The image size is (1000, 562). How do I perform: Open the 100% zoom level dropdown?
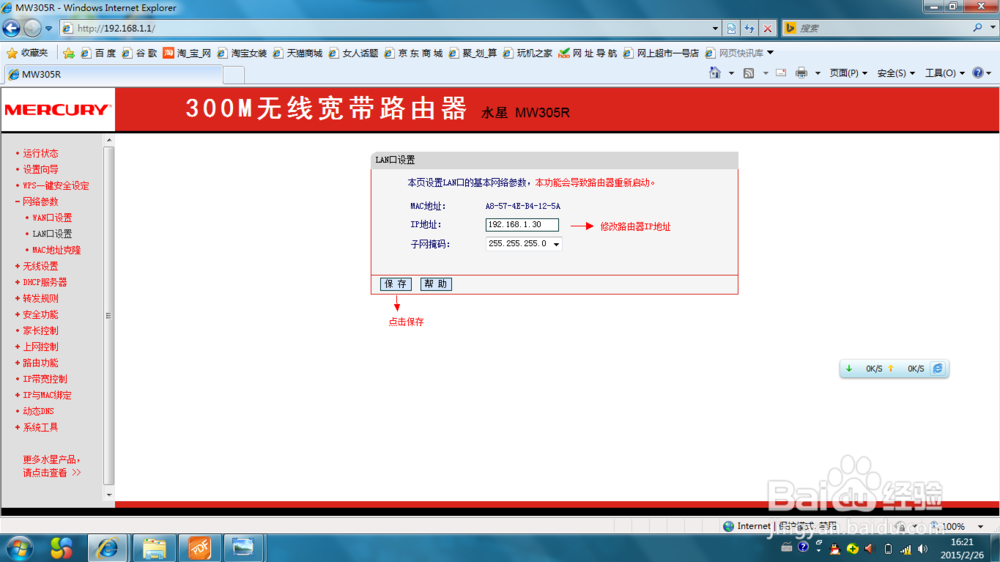[x=981, y=526]
